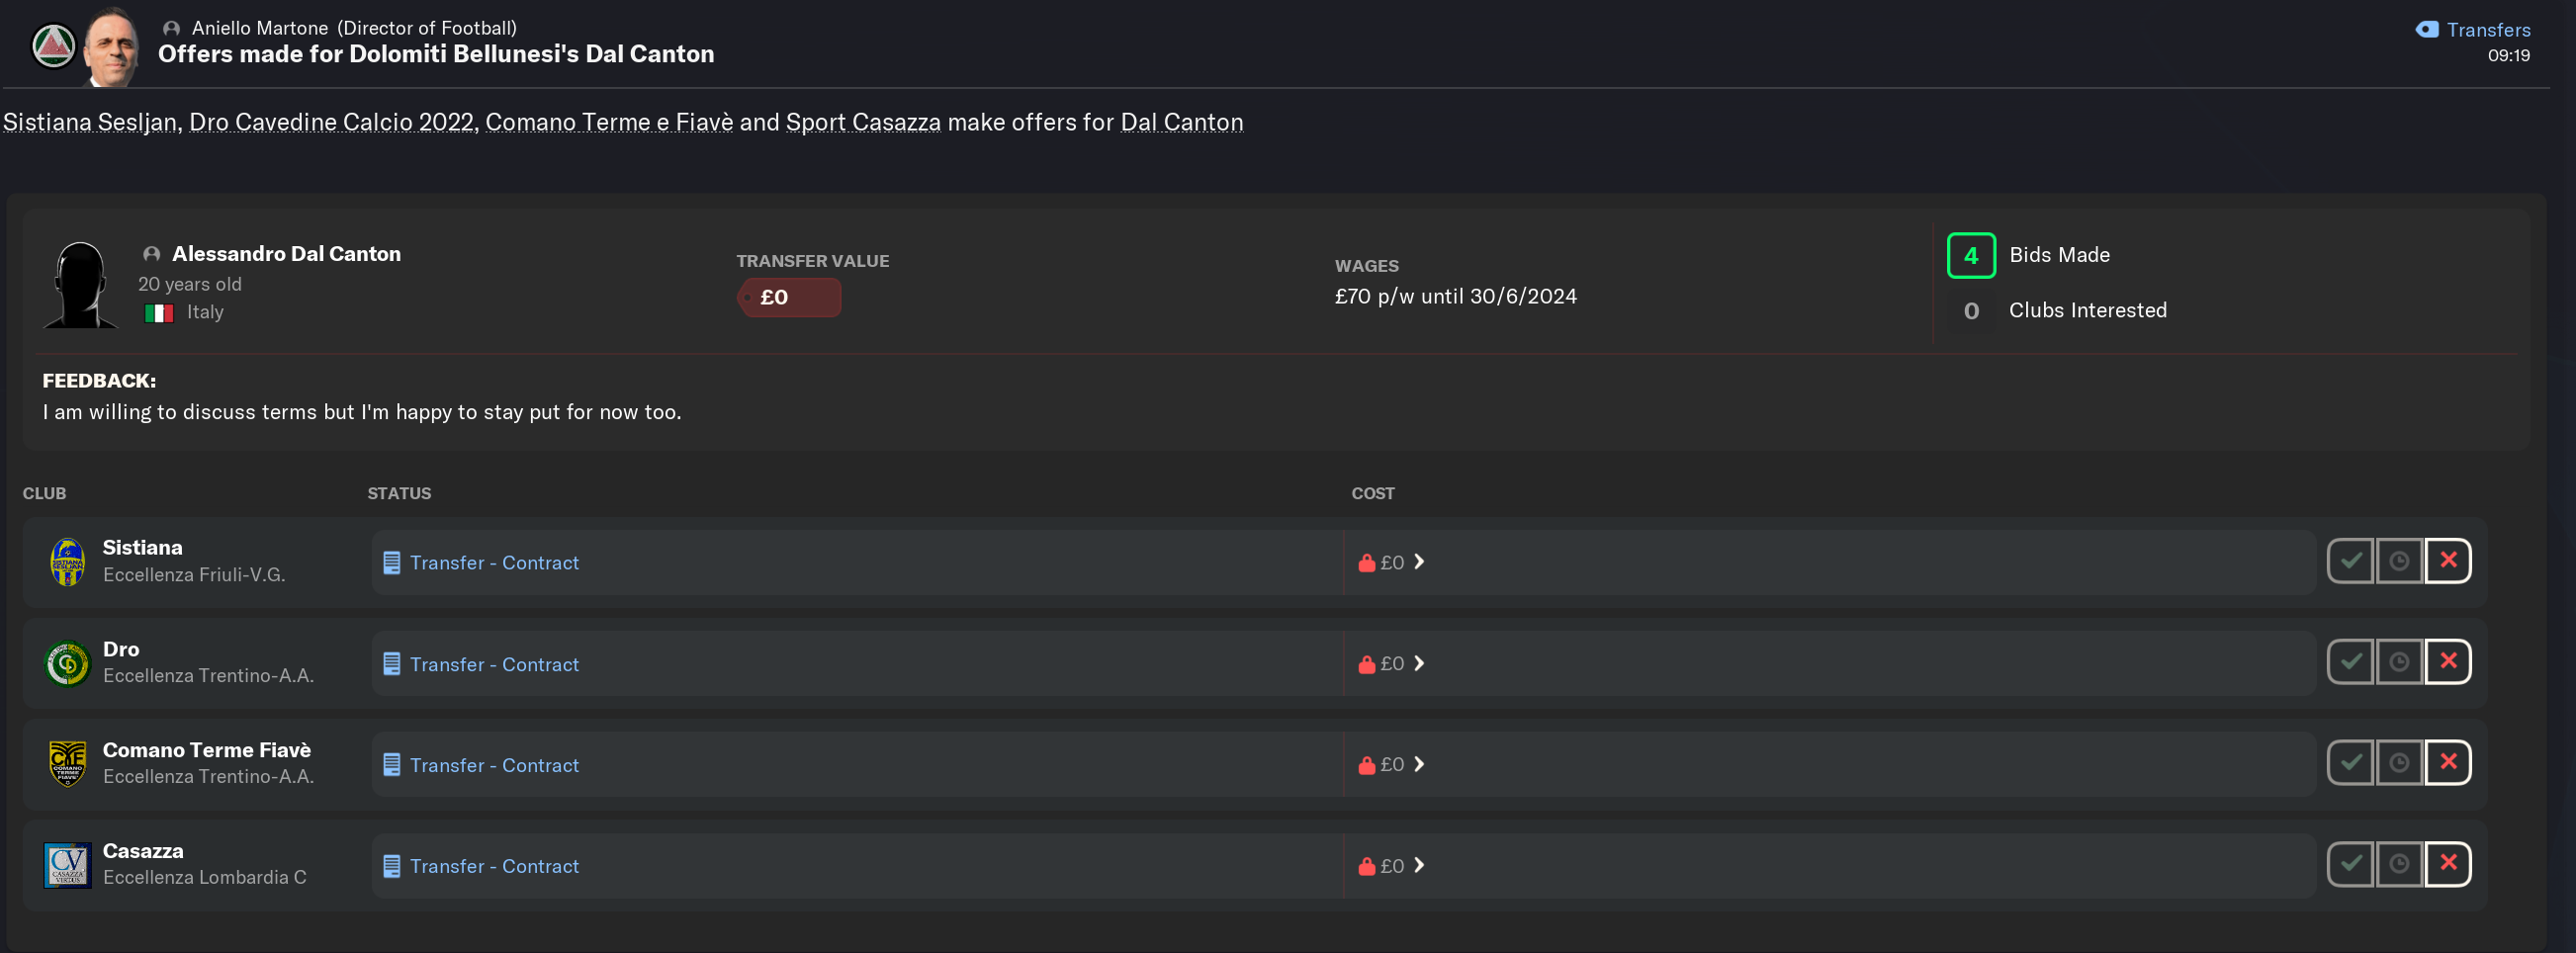Open Comano Terme Fiavè's Transfer - Contract link

coord(494,765)
